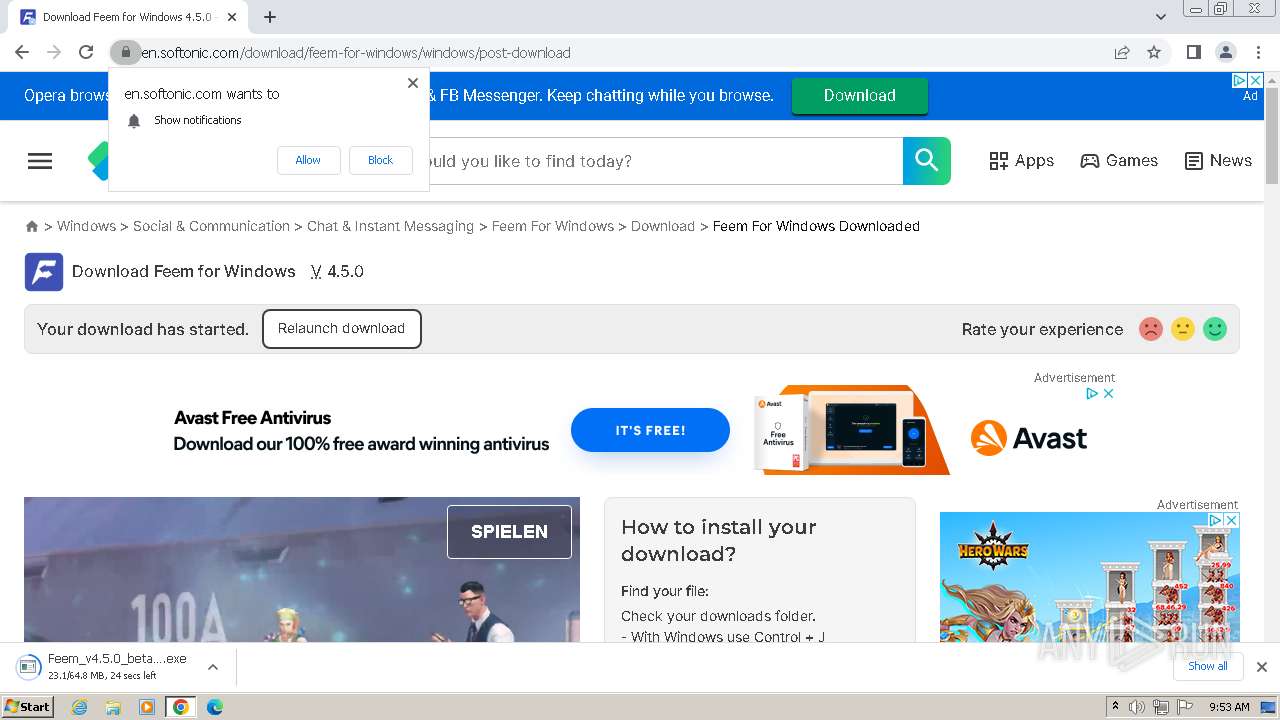The image size is (1280, 720).
Task: Go to home breadcrumb icon
Action: [32, 227]
